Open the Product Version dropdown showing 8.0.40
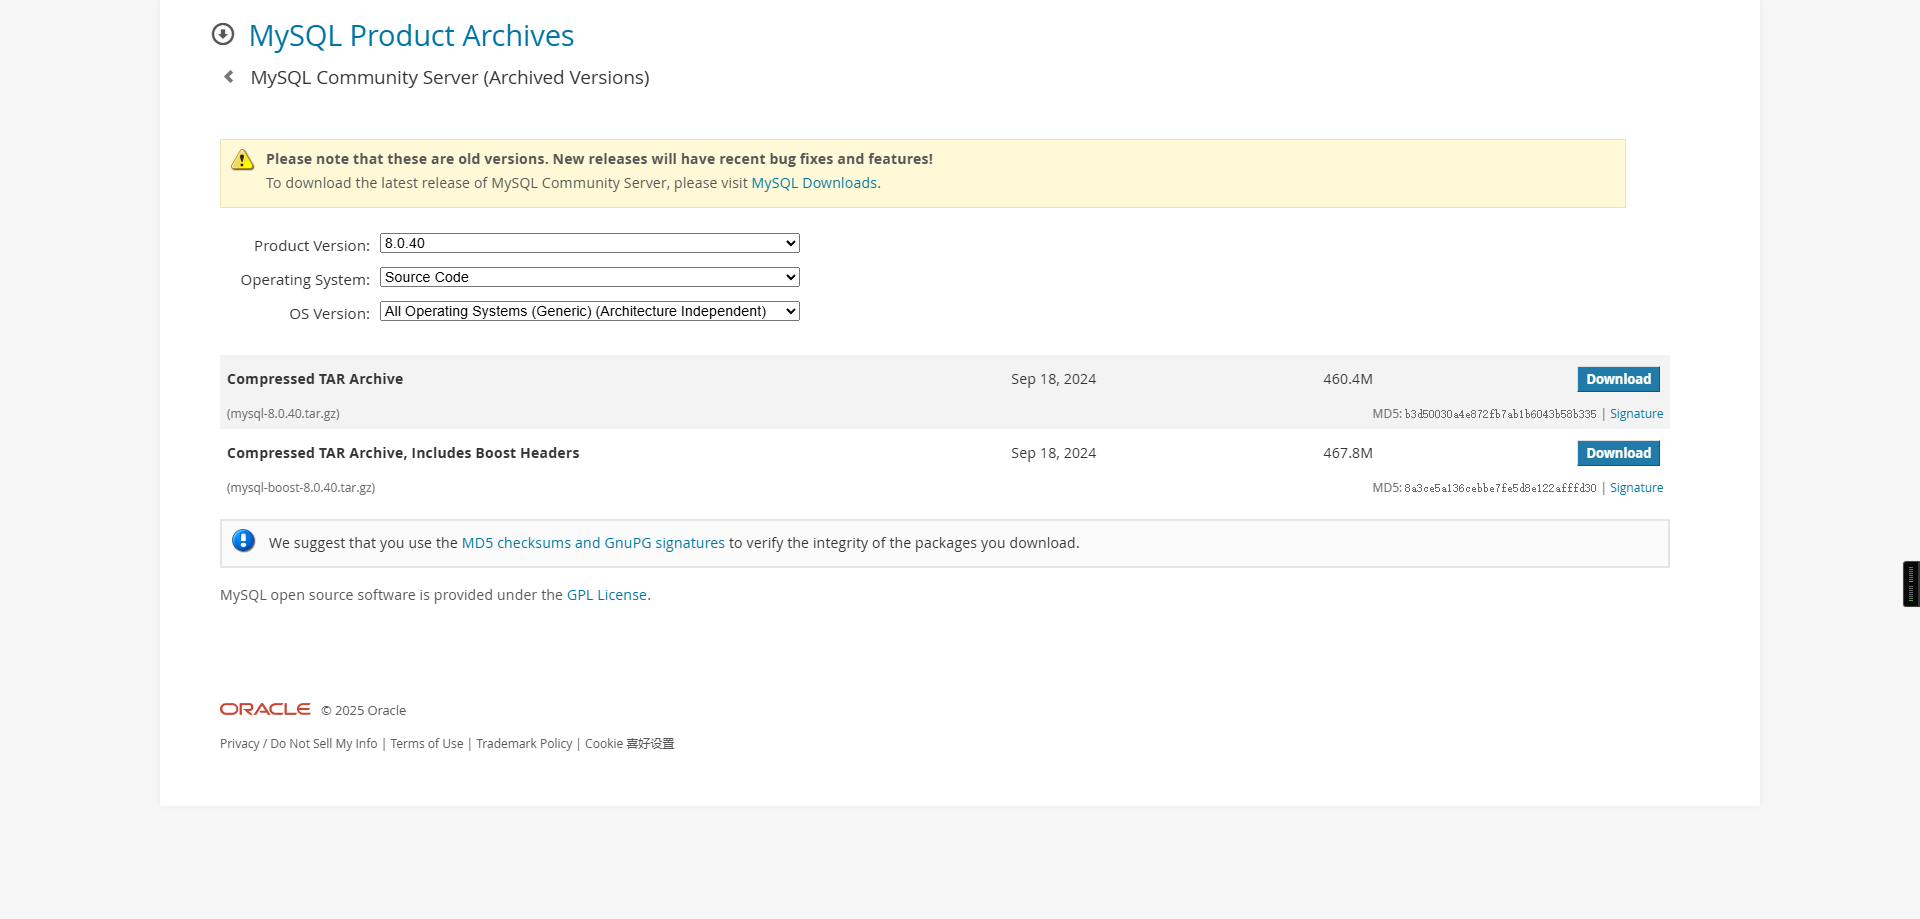 pyautogui.click(x=590, y=243)
